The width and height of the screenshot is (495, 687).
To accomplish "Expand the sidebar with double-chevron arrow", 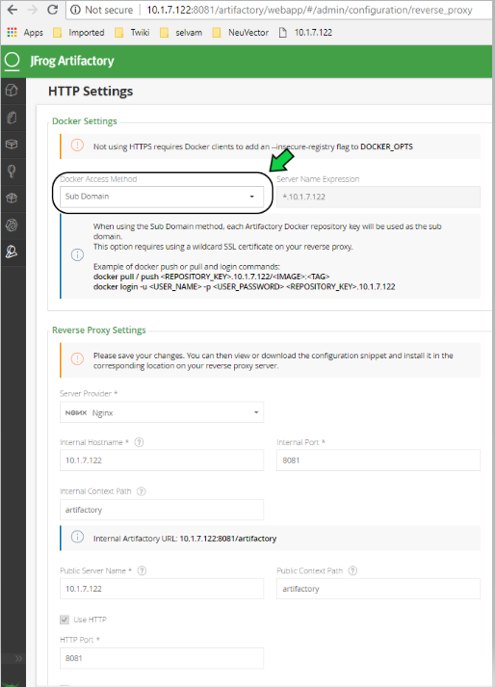I will click(x=18, y=659).
